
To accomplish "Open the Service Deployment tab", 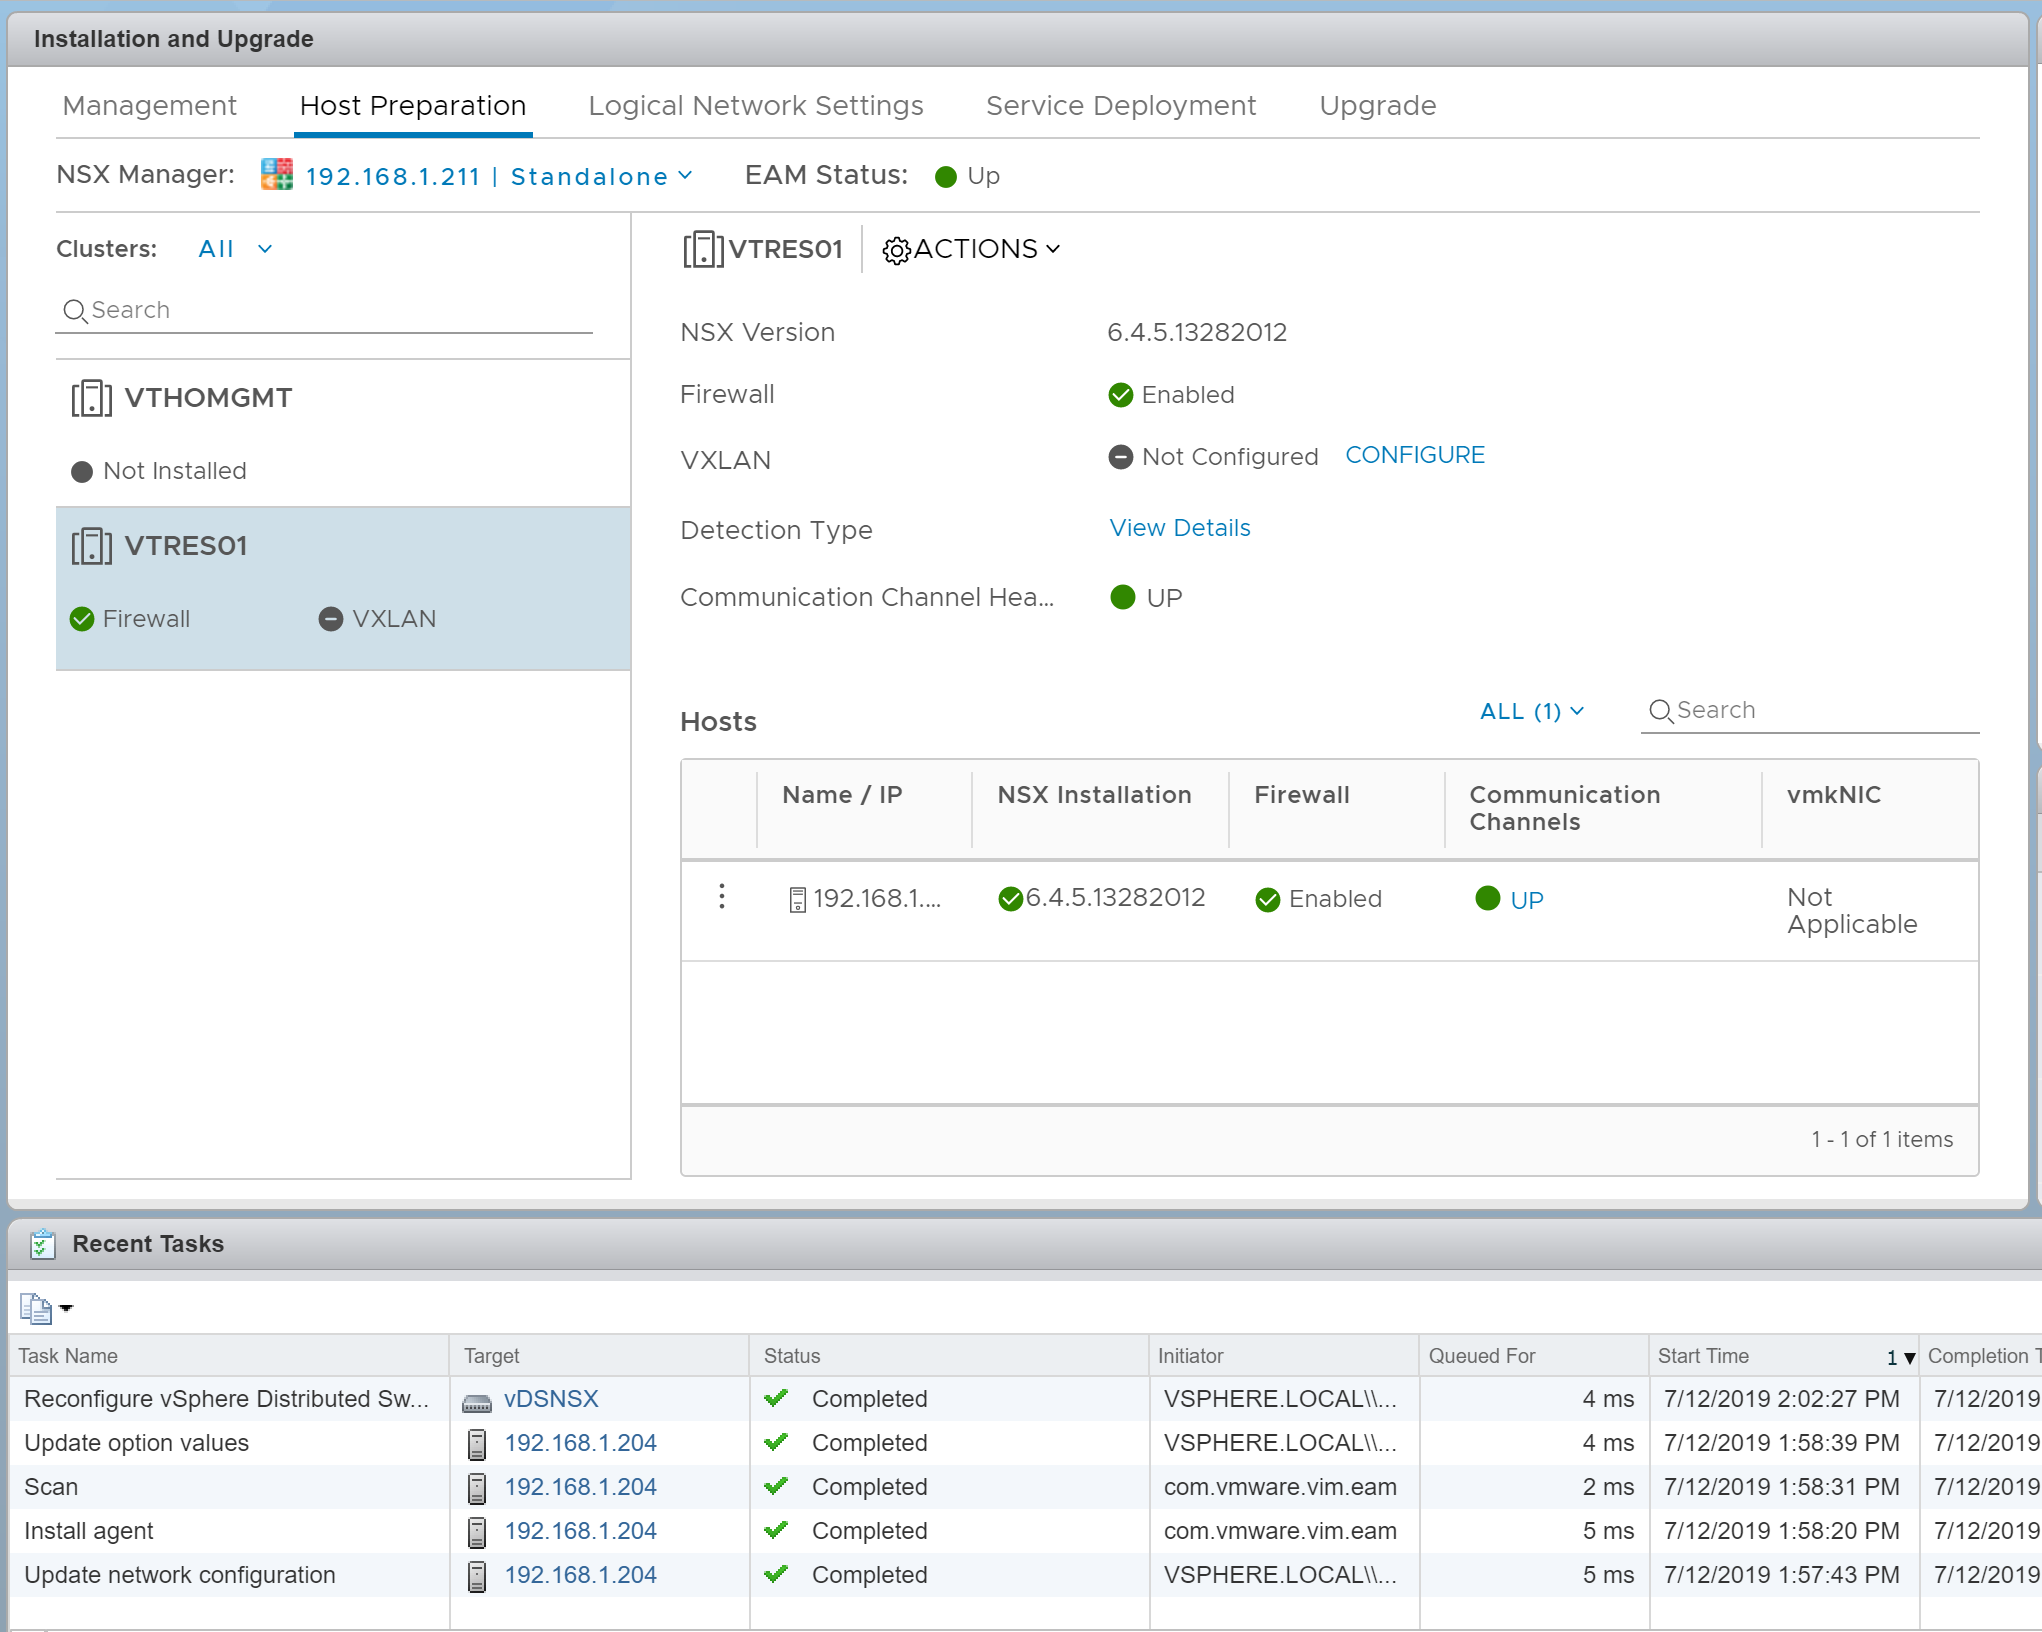I will point(1120,106).
